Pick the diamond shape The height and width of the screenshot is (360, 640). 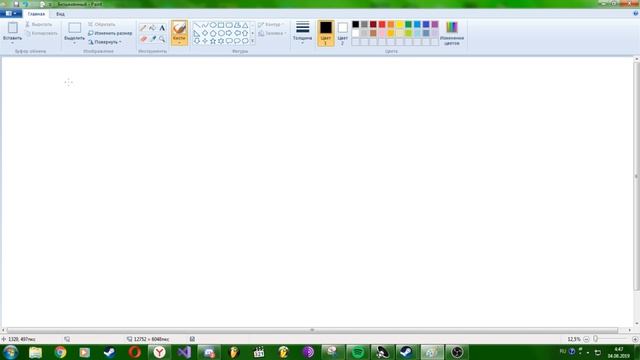tap(205, 33)
